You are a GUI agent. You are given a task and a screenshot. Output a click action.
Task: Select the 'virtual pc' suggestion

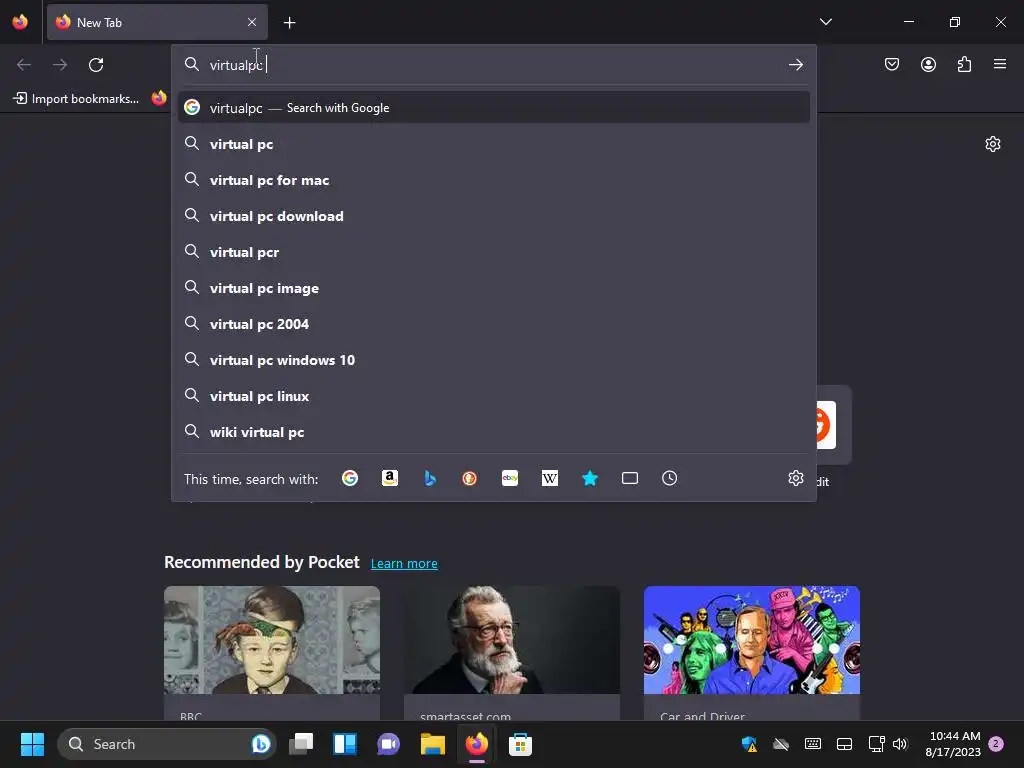click(494, 144)
